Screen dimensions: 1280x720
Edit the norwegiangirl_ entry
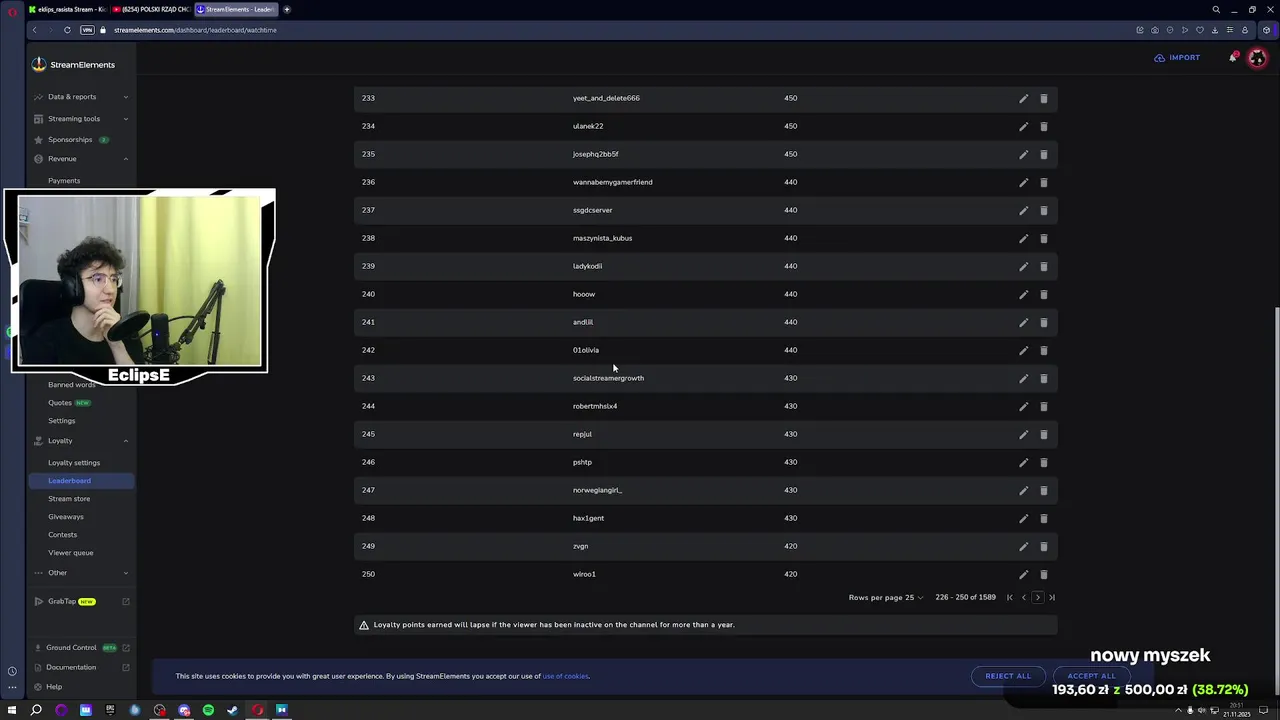click(x=1023, y=490)
